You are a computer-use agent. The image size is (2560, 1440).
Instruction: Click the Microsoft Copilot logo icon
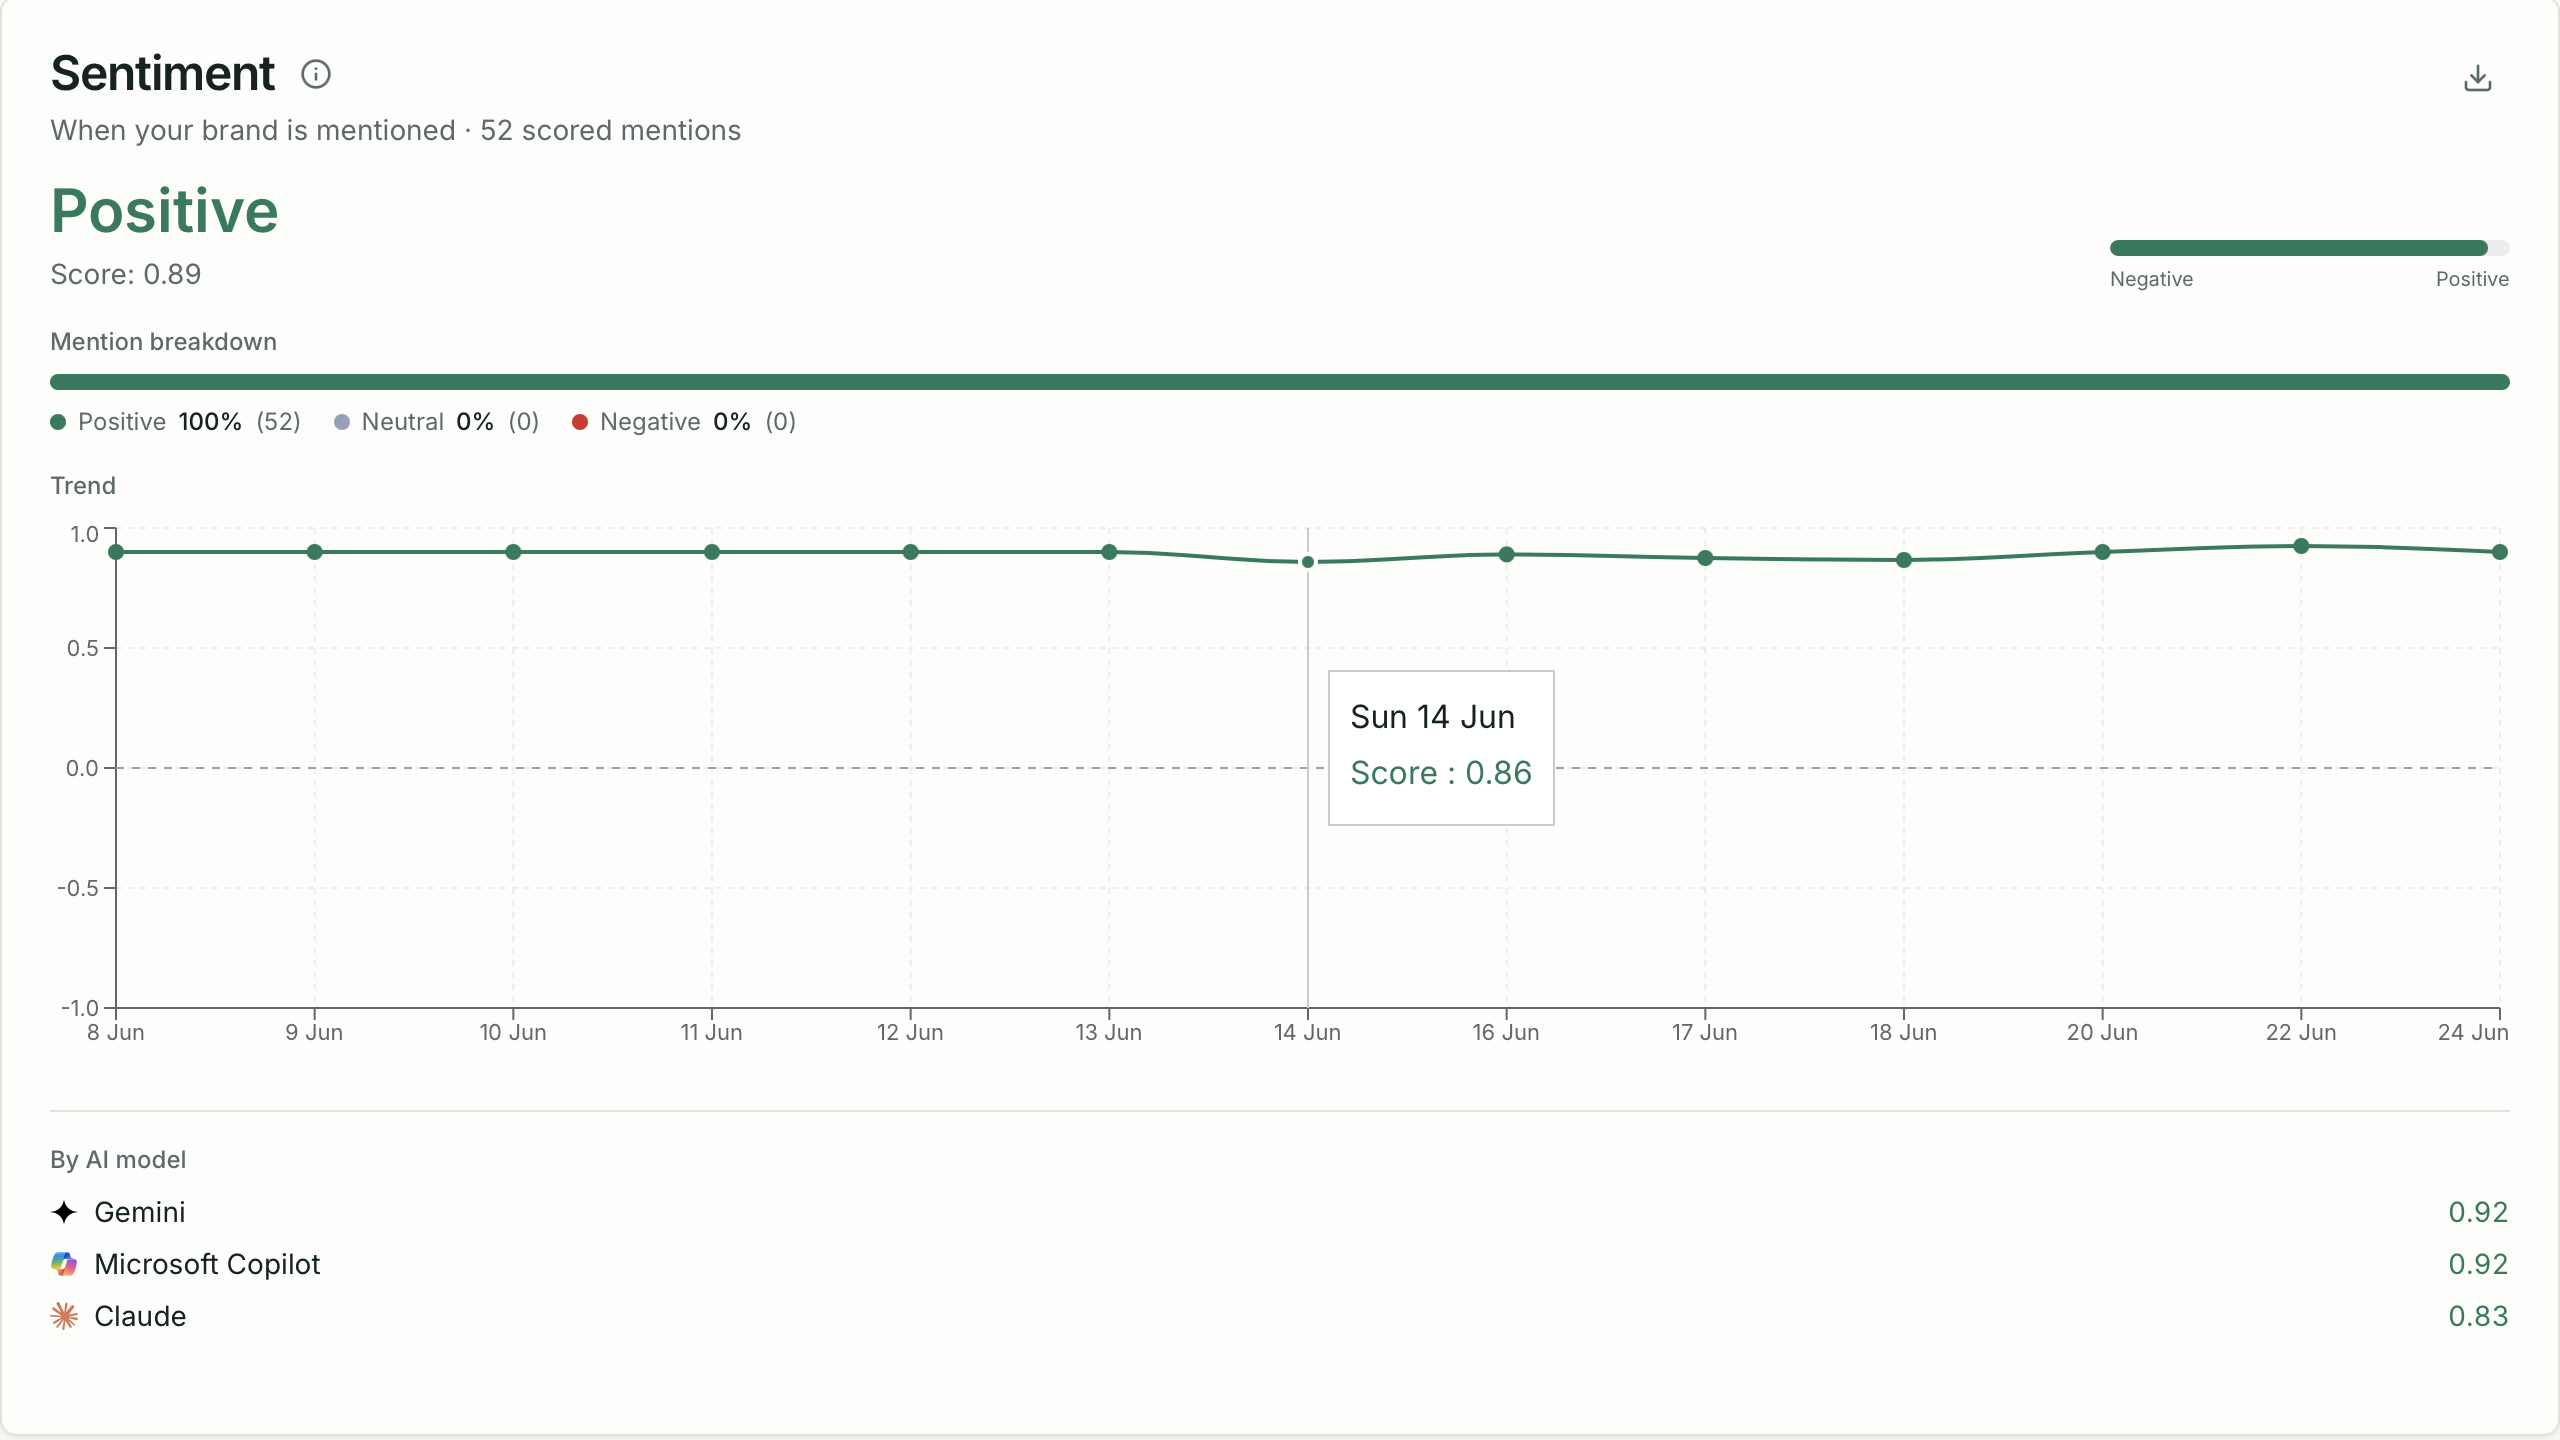tap(64, 1264)
